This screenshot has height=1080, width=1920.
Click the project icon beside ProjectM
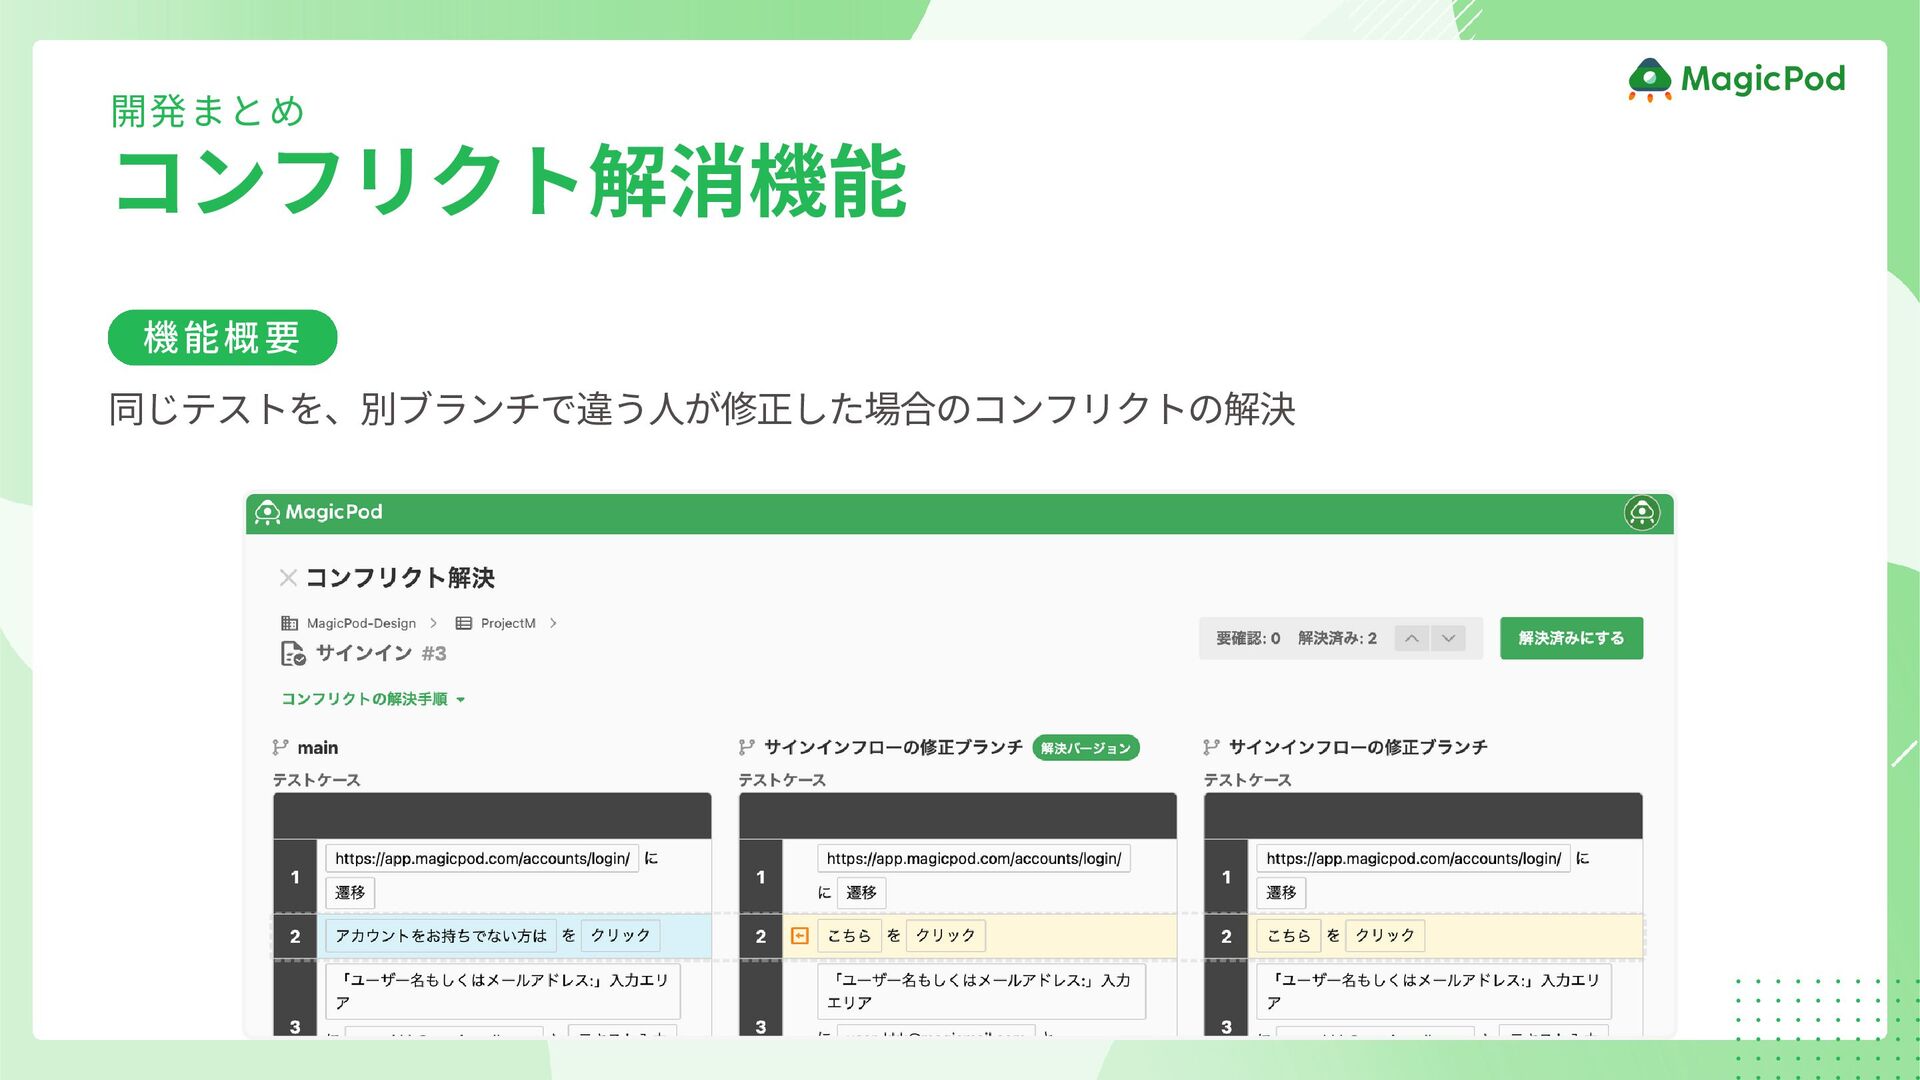tap(464, 623)
